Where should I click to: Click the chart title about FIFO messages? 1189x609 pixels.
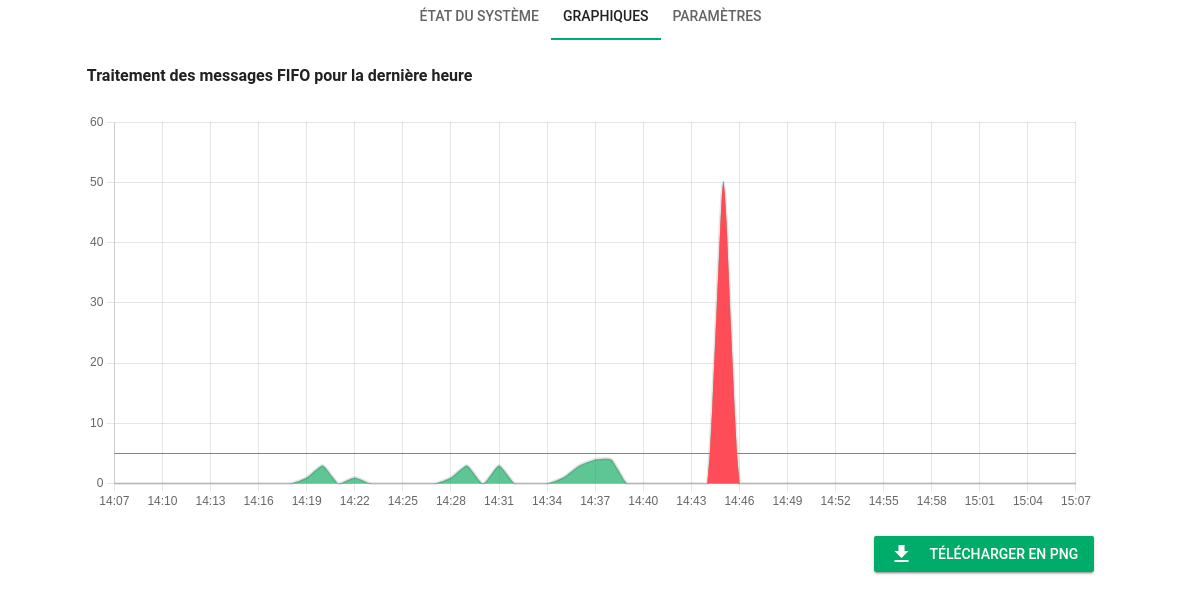(x=280, y=75)
